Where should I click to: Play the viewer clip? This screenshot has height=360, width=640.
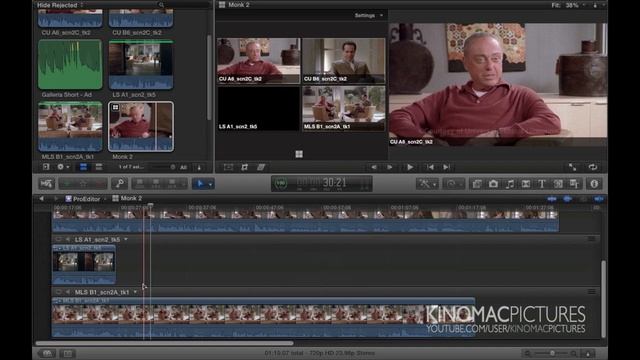coord(410,167)
